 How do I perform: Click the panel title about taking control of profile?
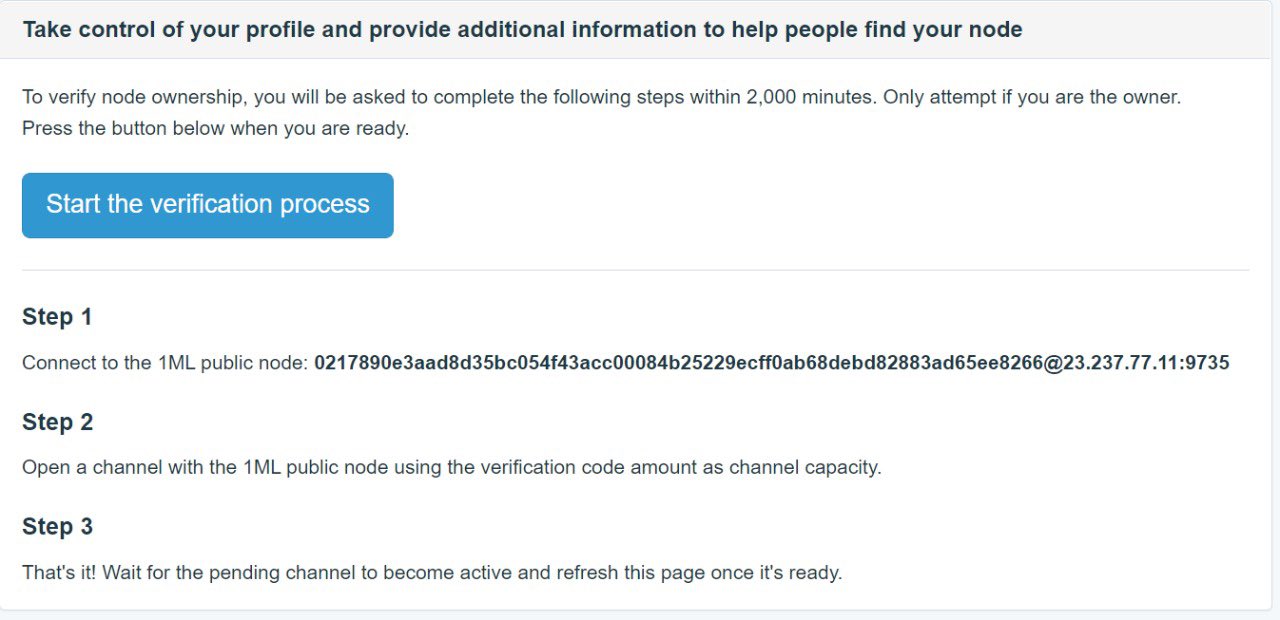click(522, 29)
